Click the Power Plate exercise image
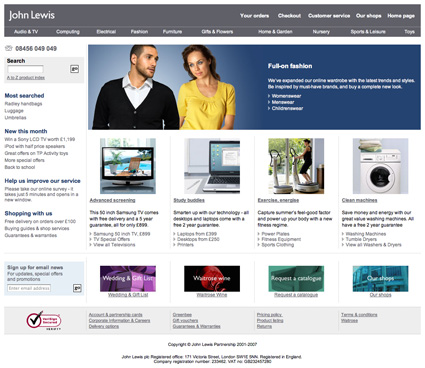Viewport: 425px width, 368px height. [x=296, y=166]
